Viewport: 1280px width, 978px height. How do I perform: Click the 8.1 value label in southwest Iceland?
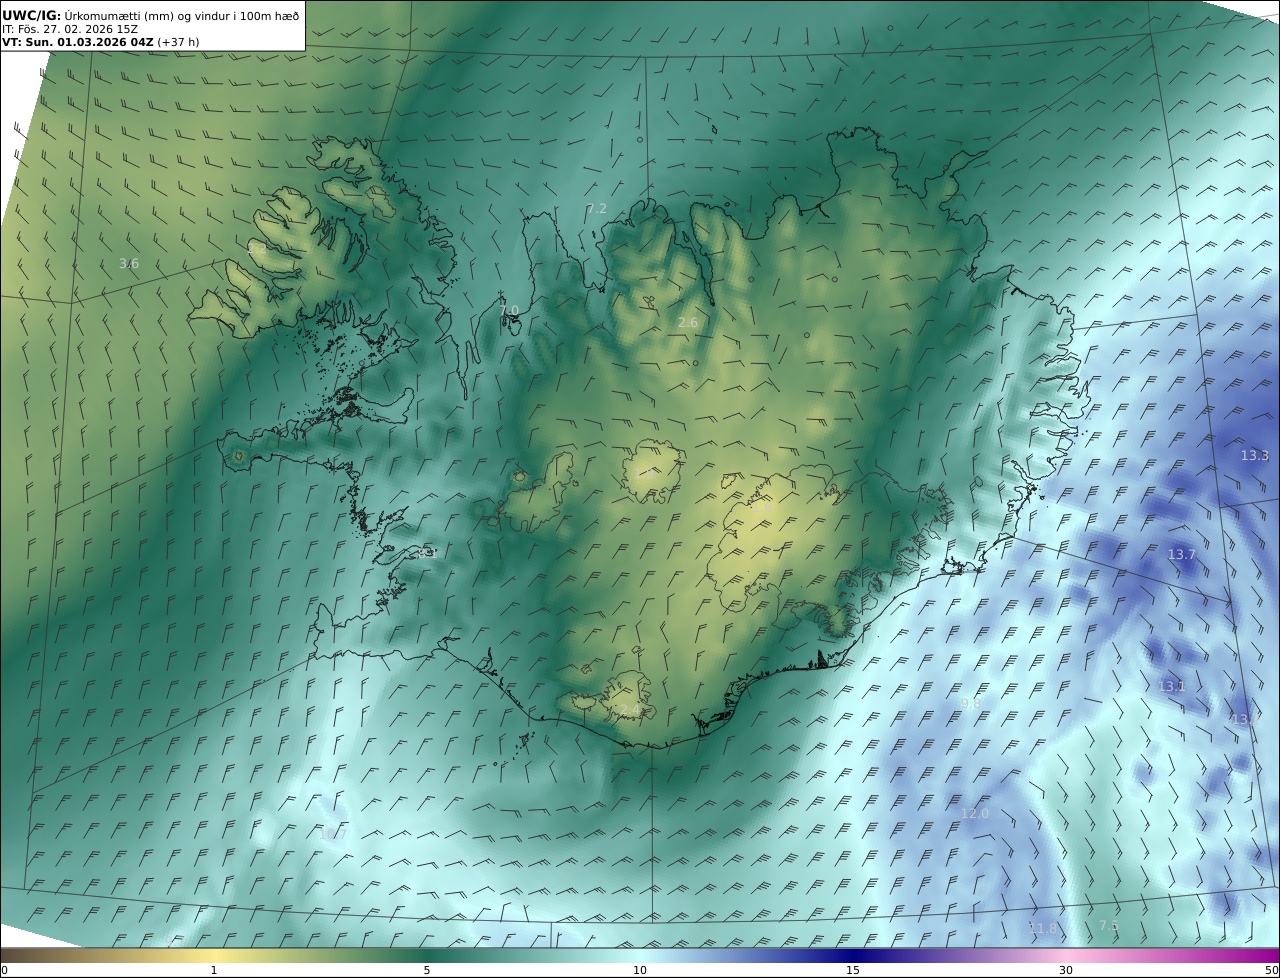[428, 552]
